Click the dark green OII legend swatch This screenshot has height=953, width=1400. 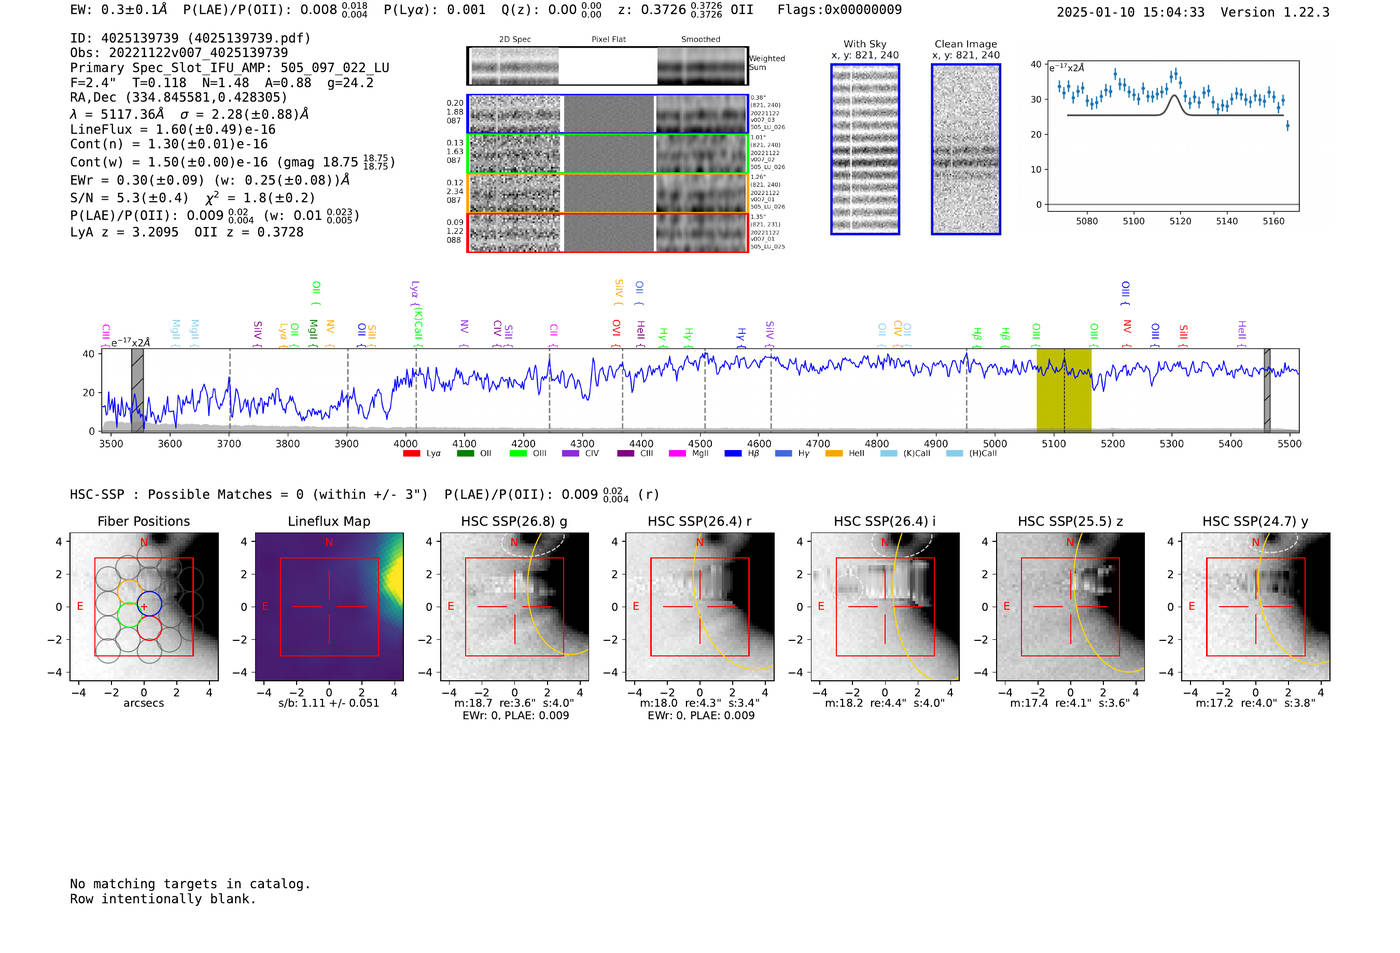coord(465,454)
